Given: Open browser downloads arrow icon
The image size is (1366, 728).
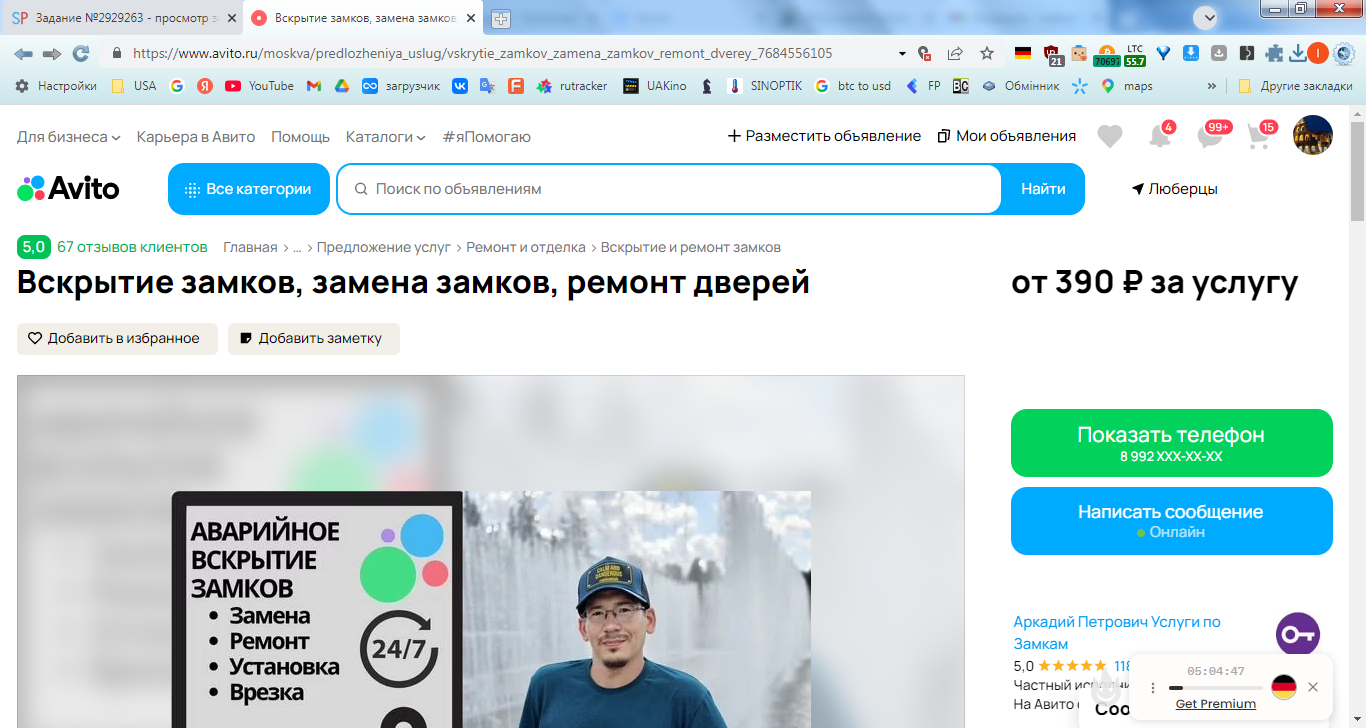Looking at the screenshot, I should pyautogui.click(x=1297, y=53).
